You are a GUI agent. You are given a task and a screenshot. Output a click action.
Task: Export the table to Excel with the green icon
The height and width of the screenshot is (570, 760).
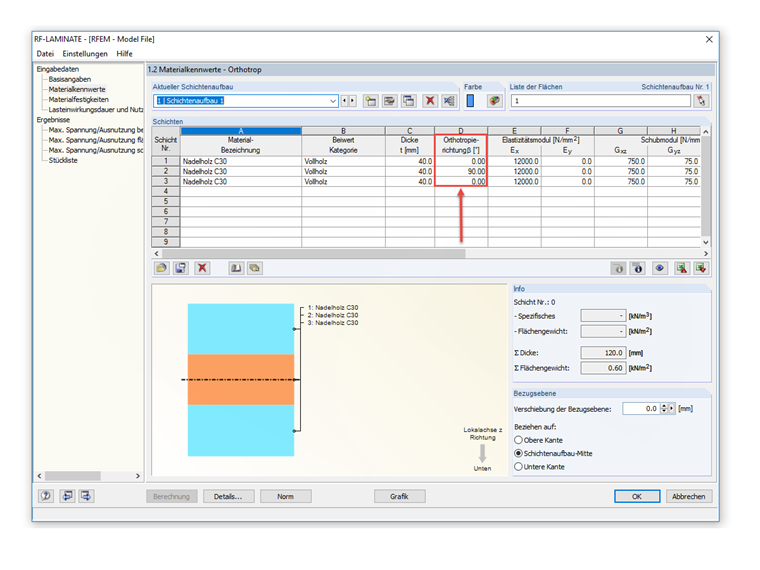(682, 268)
